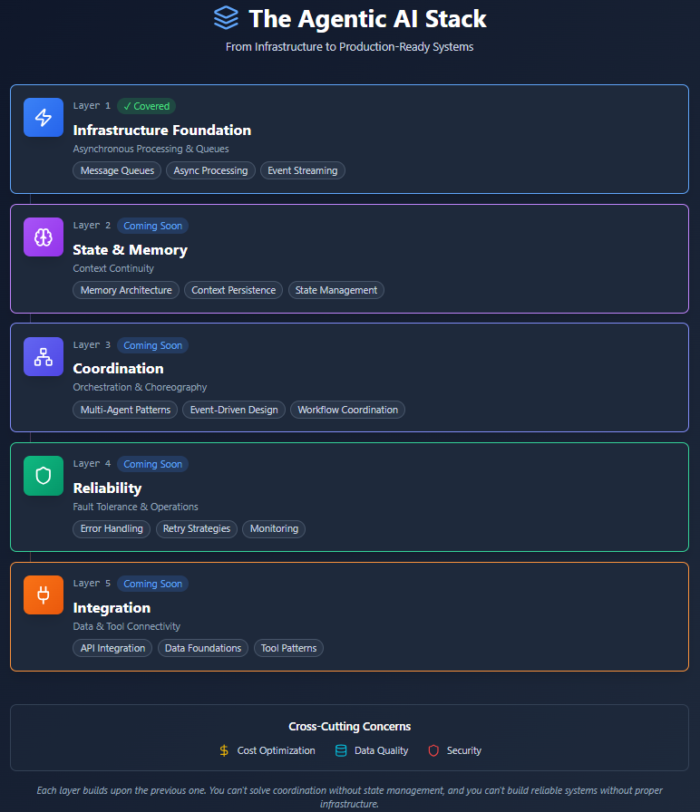Click the Workflow Coordination tag

[x=347, y=410]
